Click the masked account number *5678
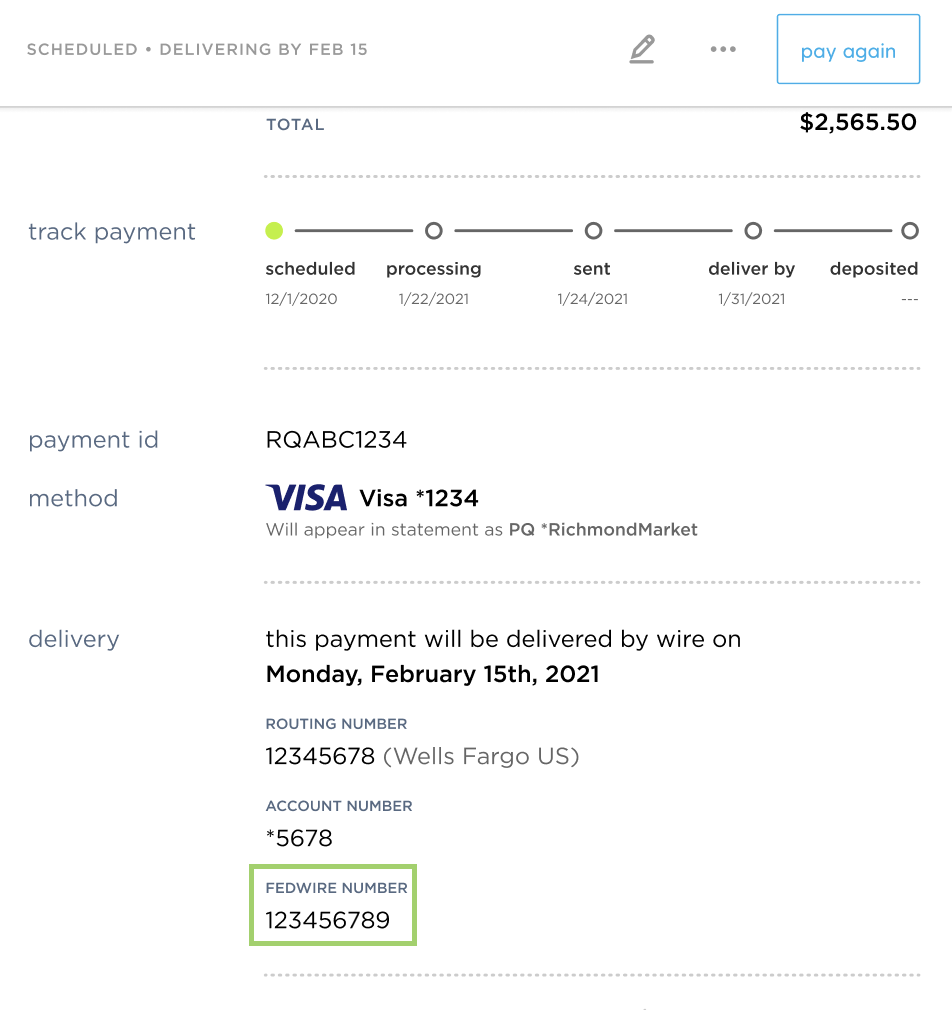Image resolution: width=952 pixels, height=1010 pixels. tap(299, 838)
